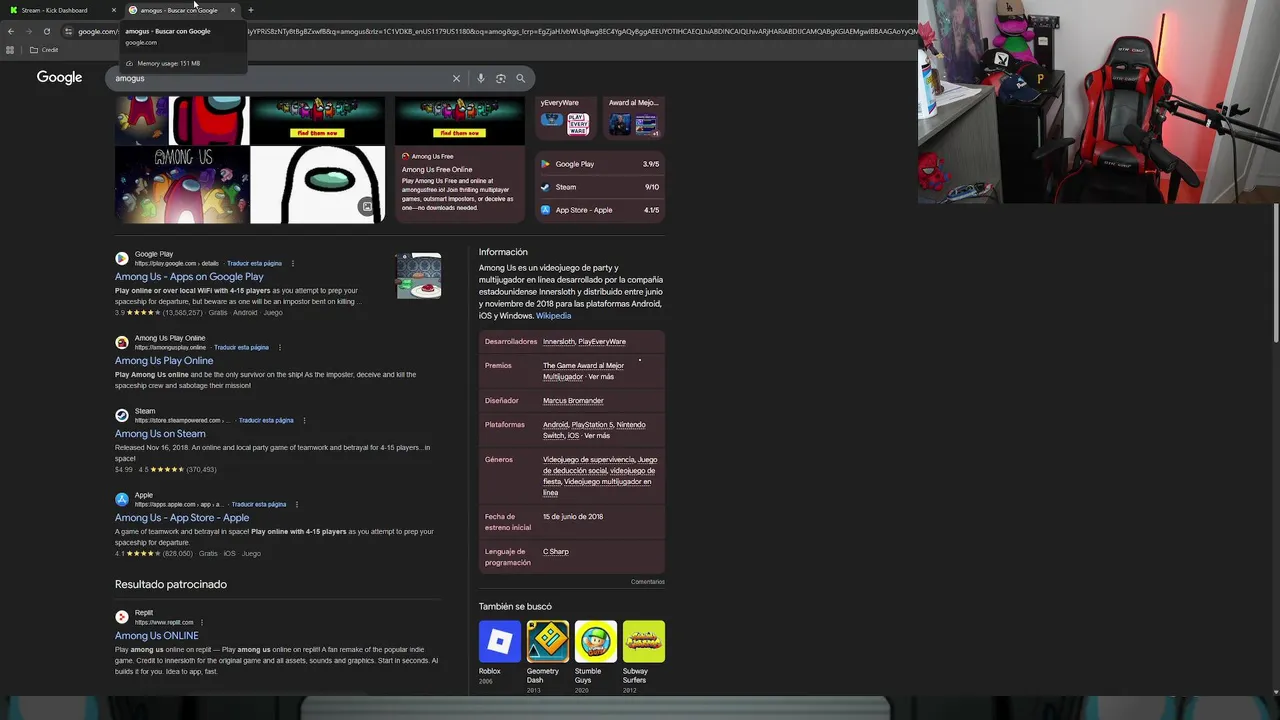Submit search with the magnifier icon
Image resolution: width=1280 pixels, height=720 pixels.
(520, 78)
